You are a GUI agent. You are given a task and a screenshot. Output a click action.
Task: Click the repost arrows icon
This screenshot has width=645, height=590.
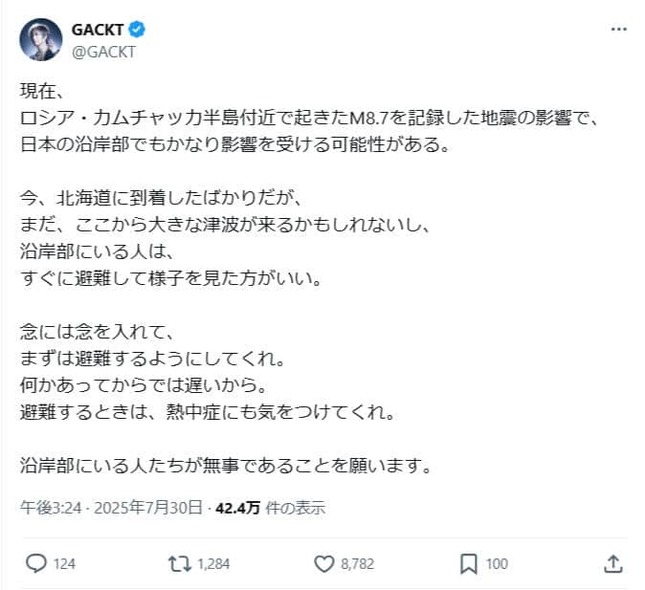[180, 564]
